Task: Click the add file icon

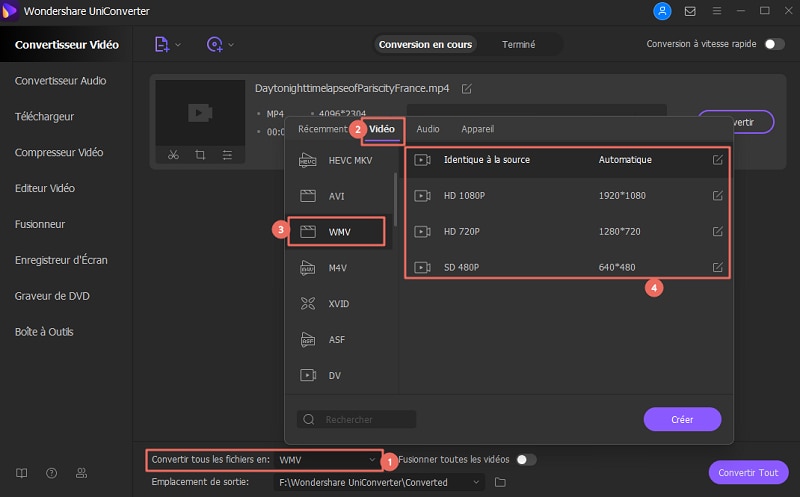Action: (161, 44)
